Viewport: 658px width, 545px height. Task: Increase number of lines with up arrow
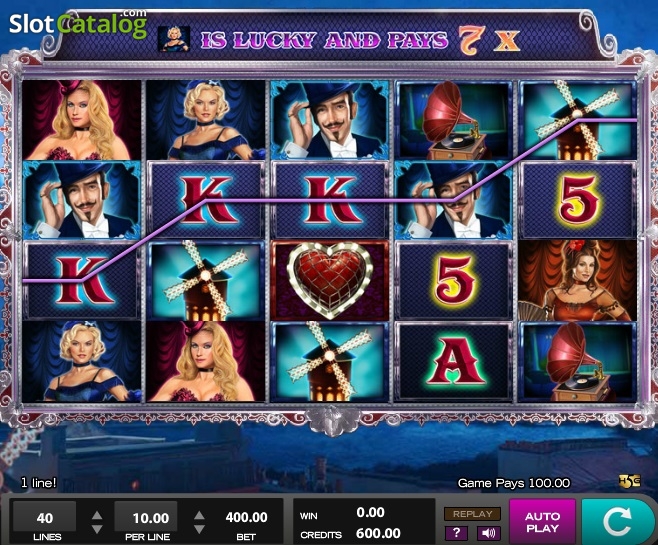[x=97, y=515]
